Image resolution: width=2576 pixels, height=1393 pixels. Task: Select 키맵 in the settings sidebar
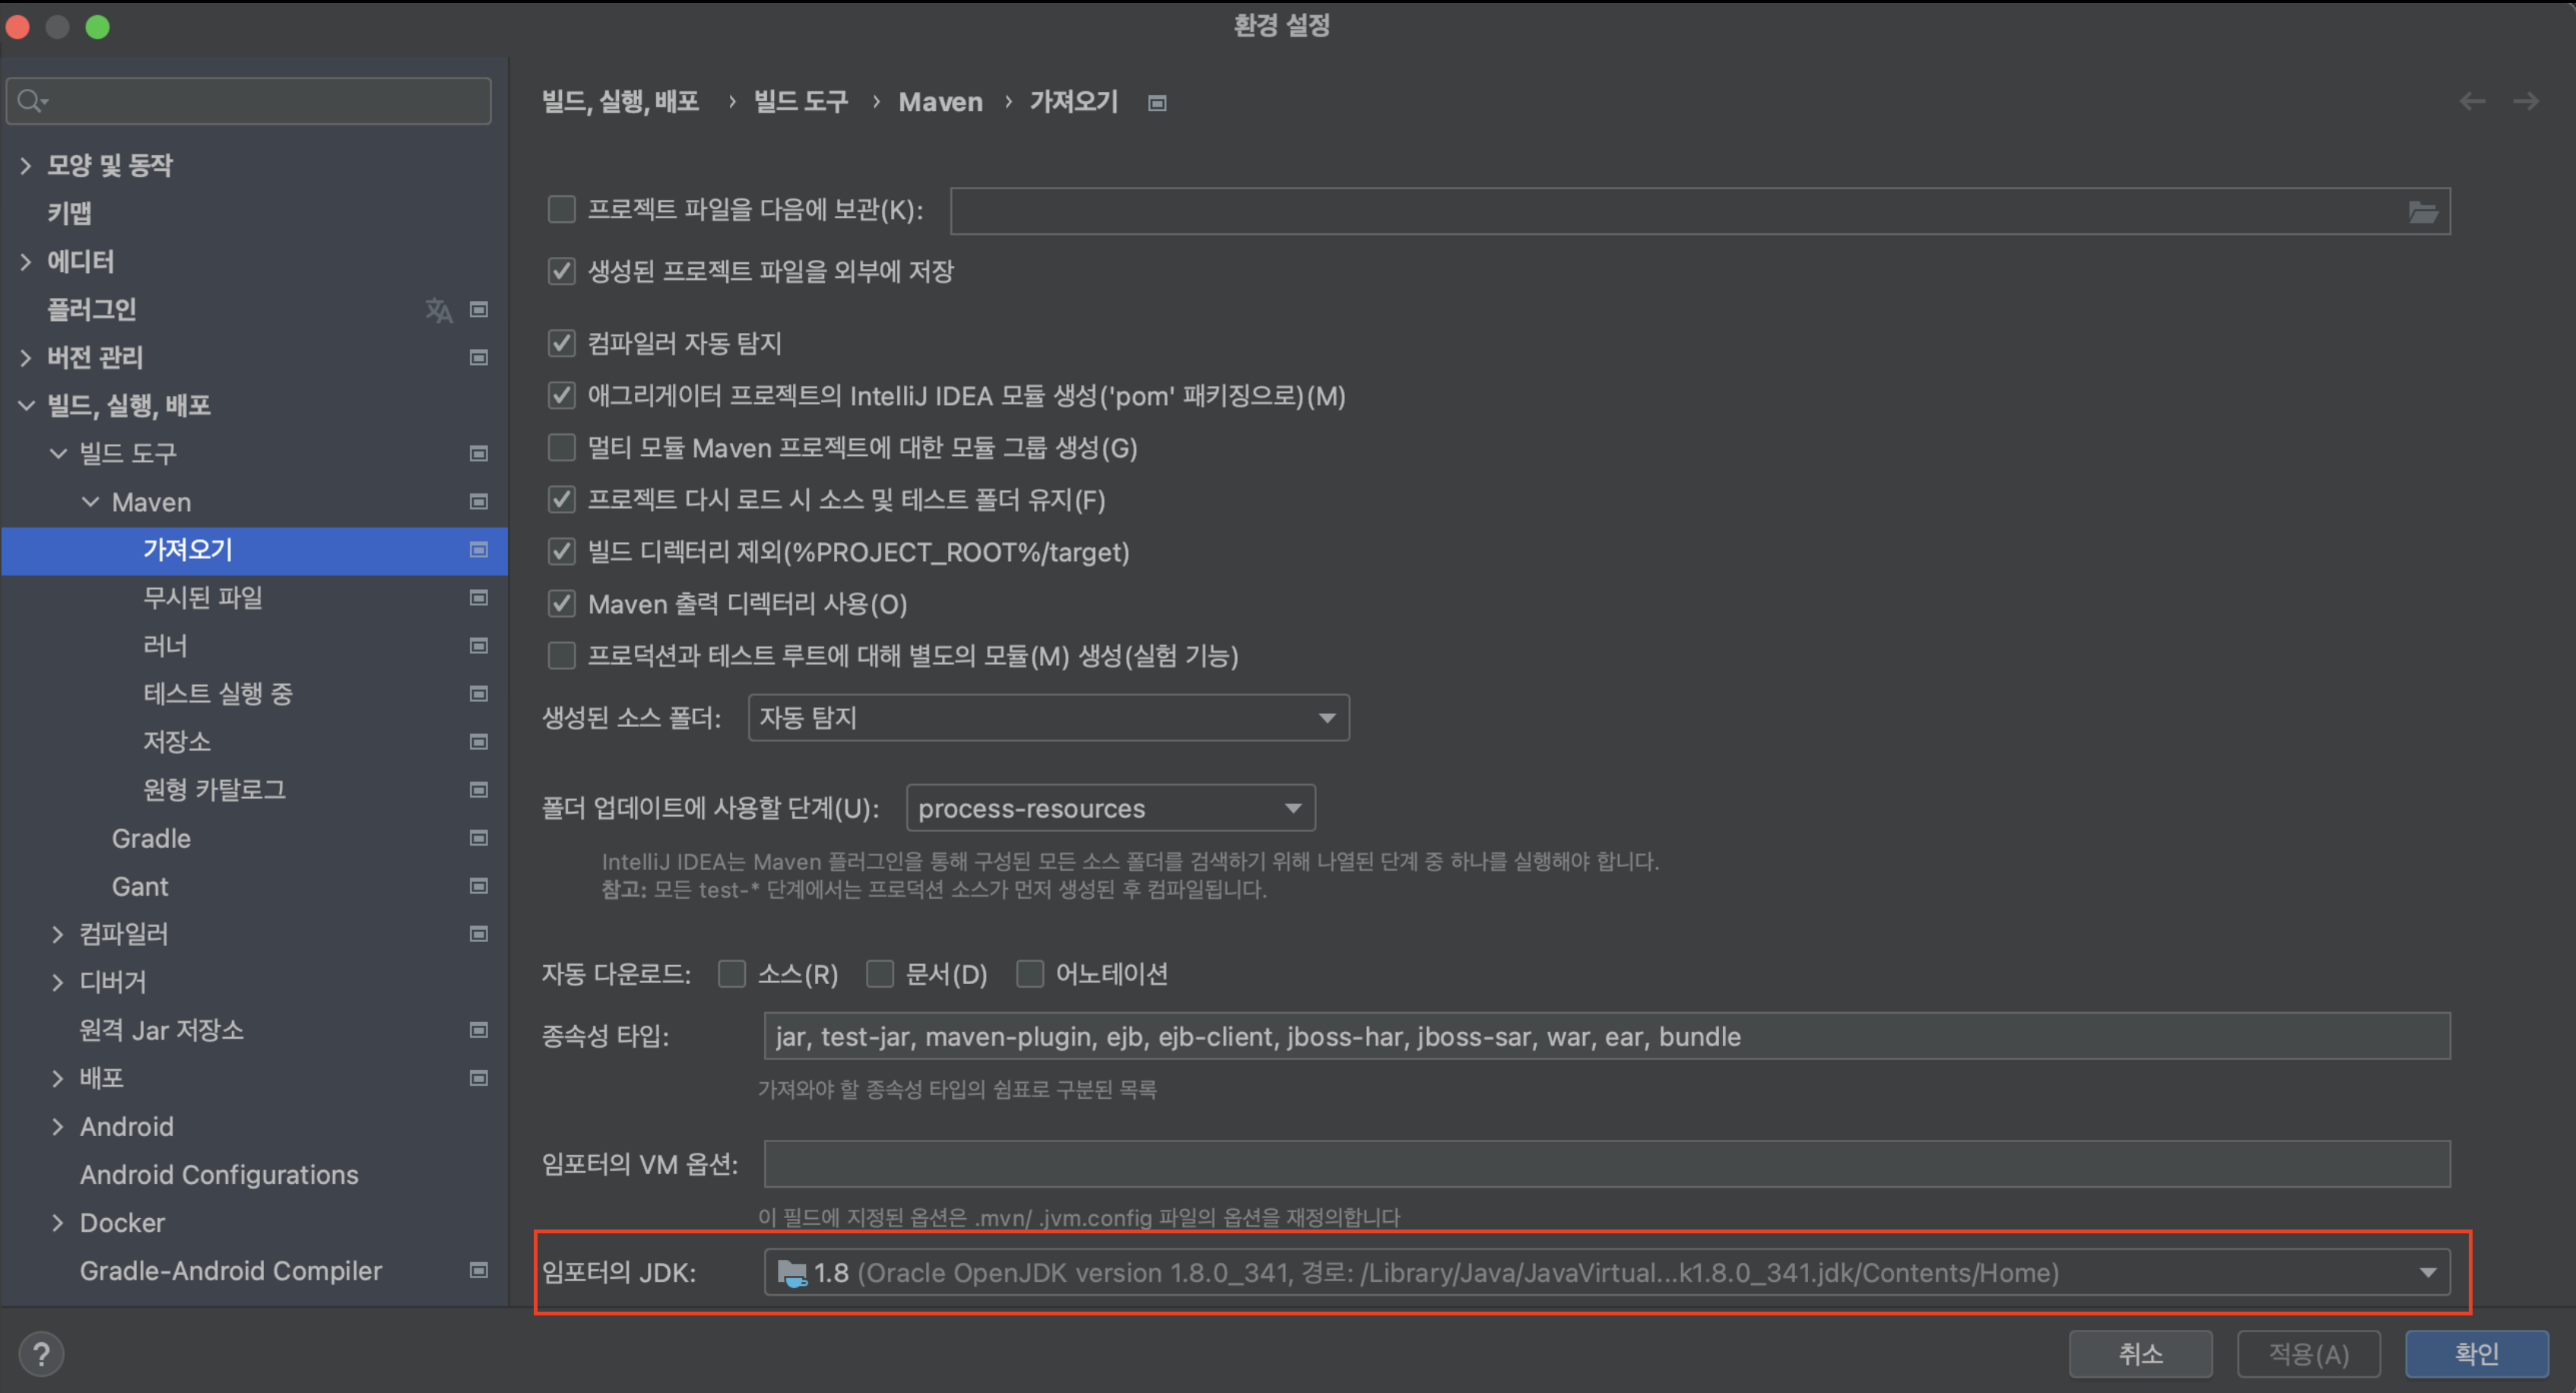(69, 213)
